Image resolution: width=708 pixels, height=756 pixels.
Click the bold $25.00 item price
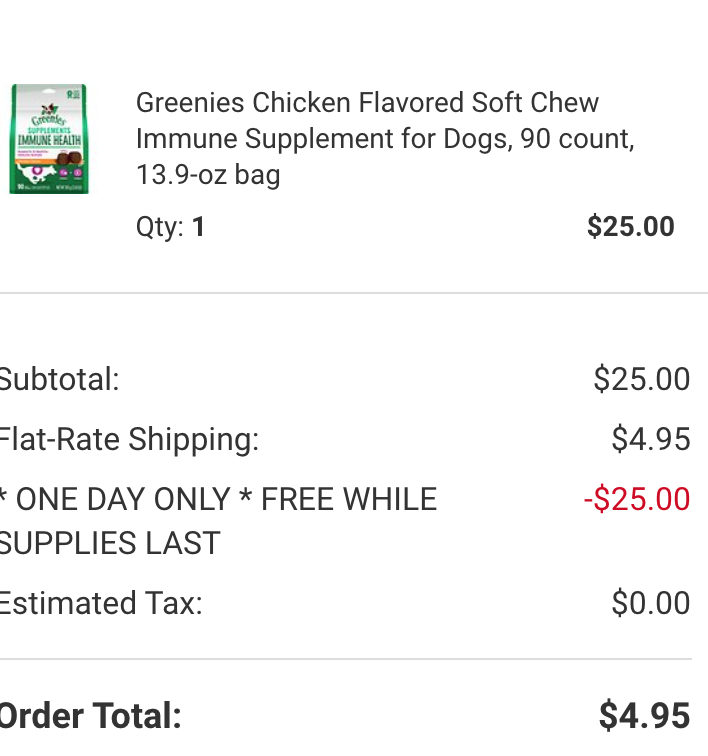(x=630, y=227)
